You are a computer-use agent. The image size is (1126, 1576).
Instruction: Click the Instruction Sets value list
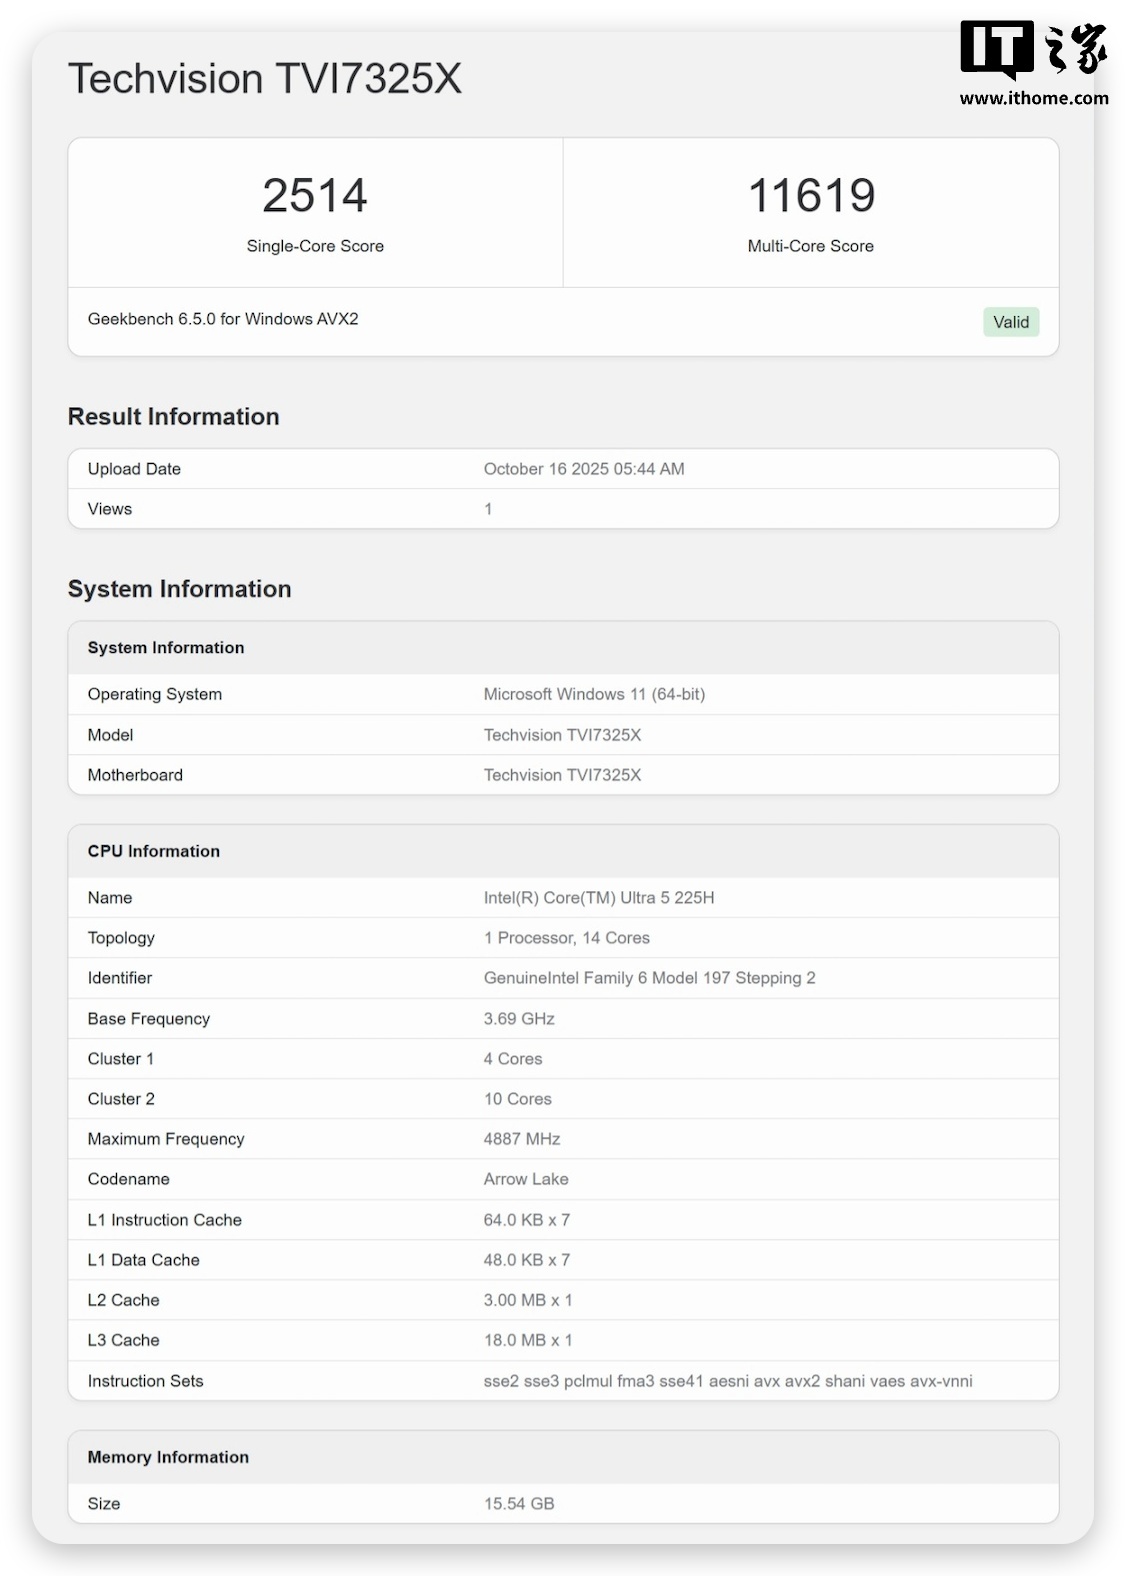[727, 1381]
